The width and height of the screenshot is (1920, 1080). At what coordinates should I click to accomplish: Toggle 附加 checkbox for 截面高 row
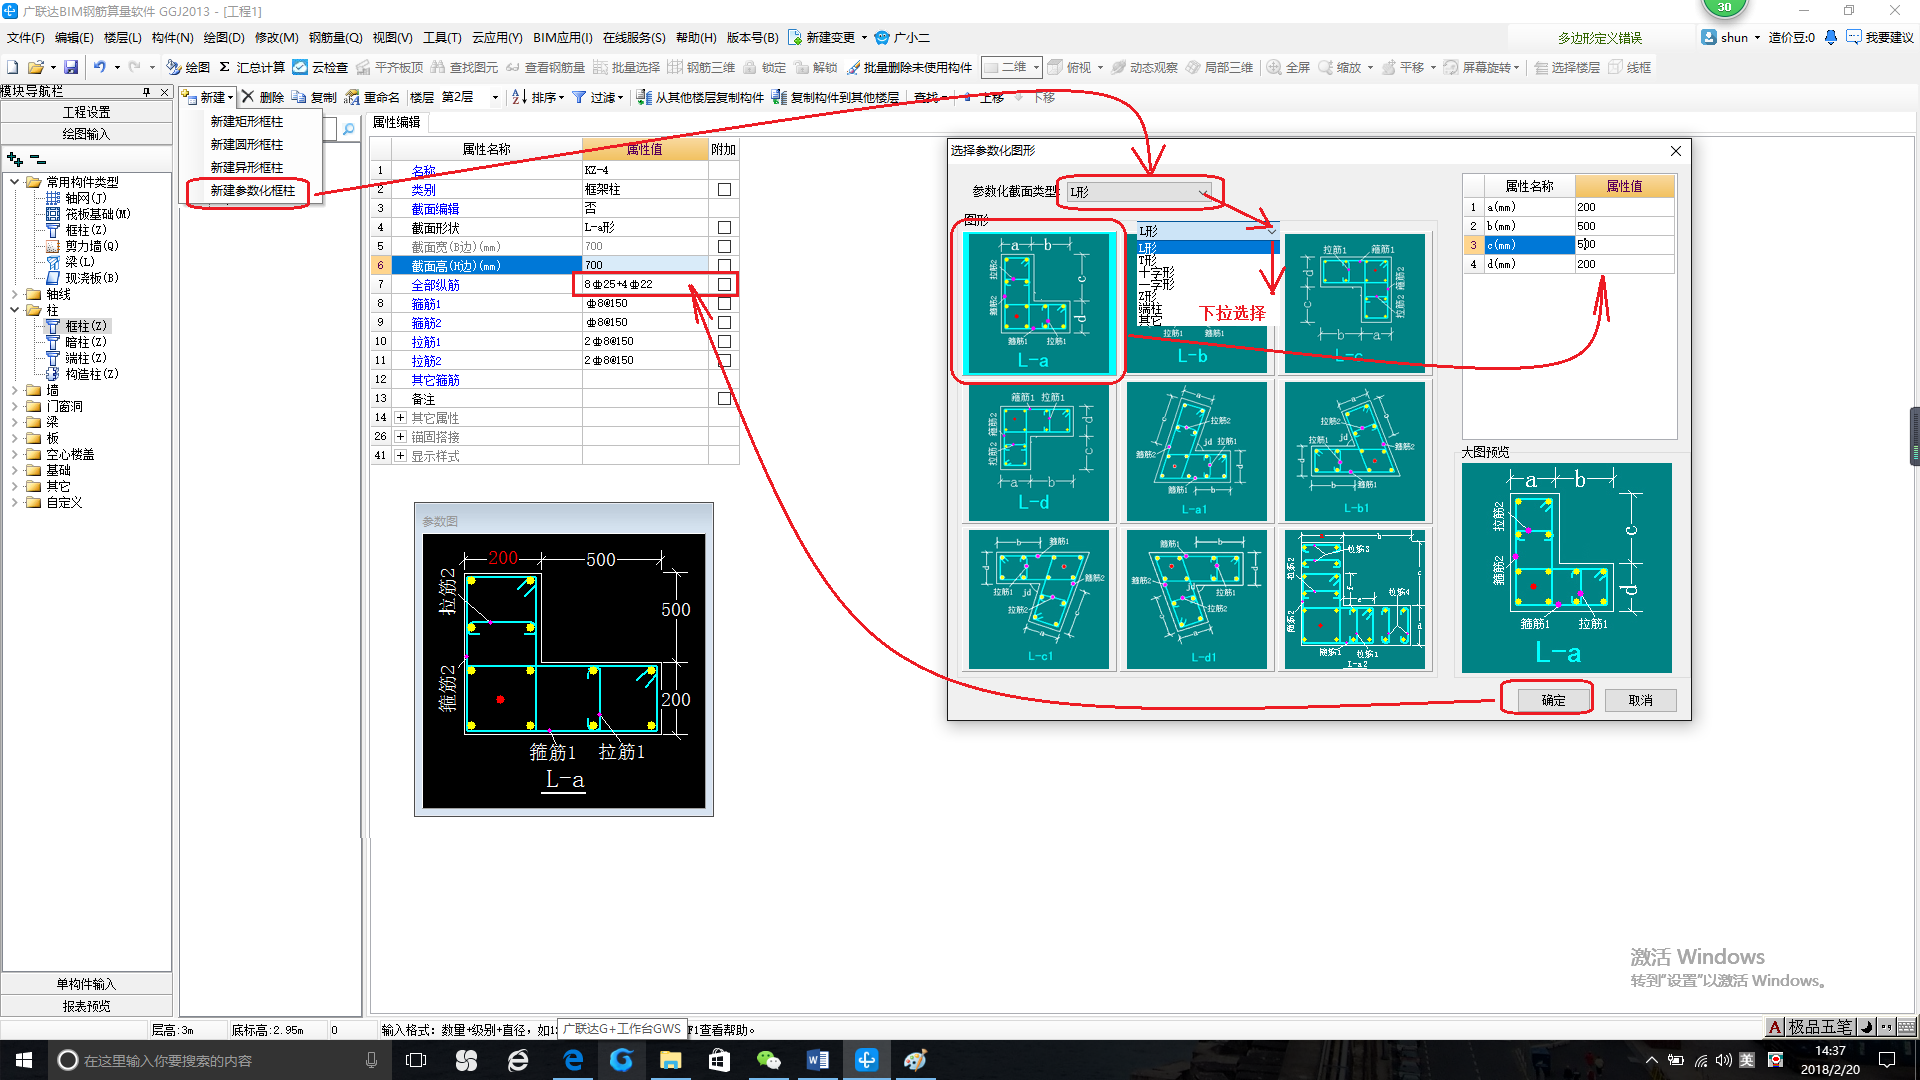[724, 265]
